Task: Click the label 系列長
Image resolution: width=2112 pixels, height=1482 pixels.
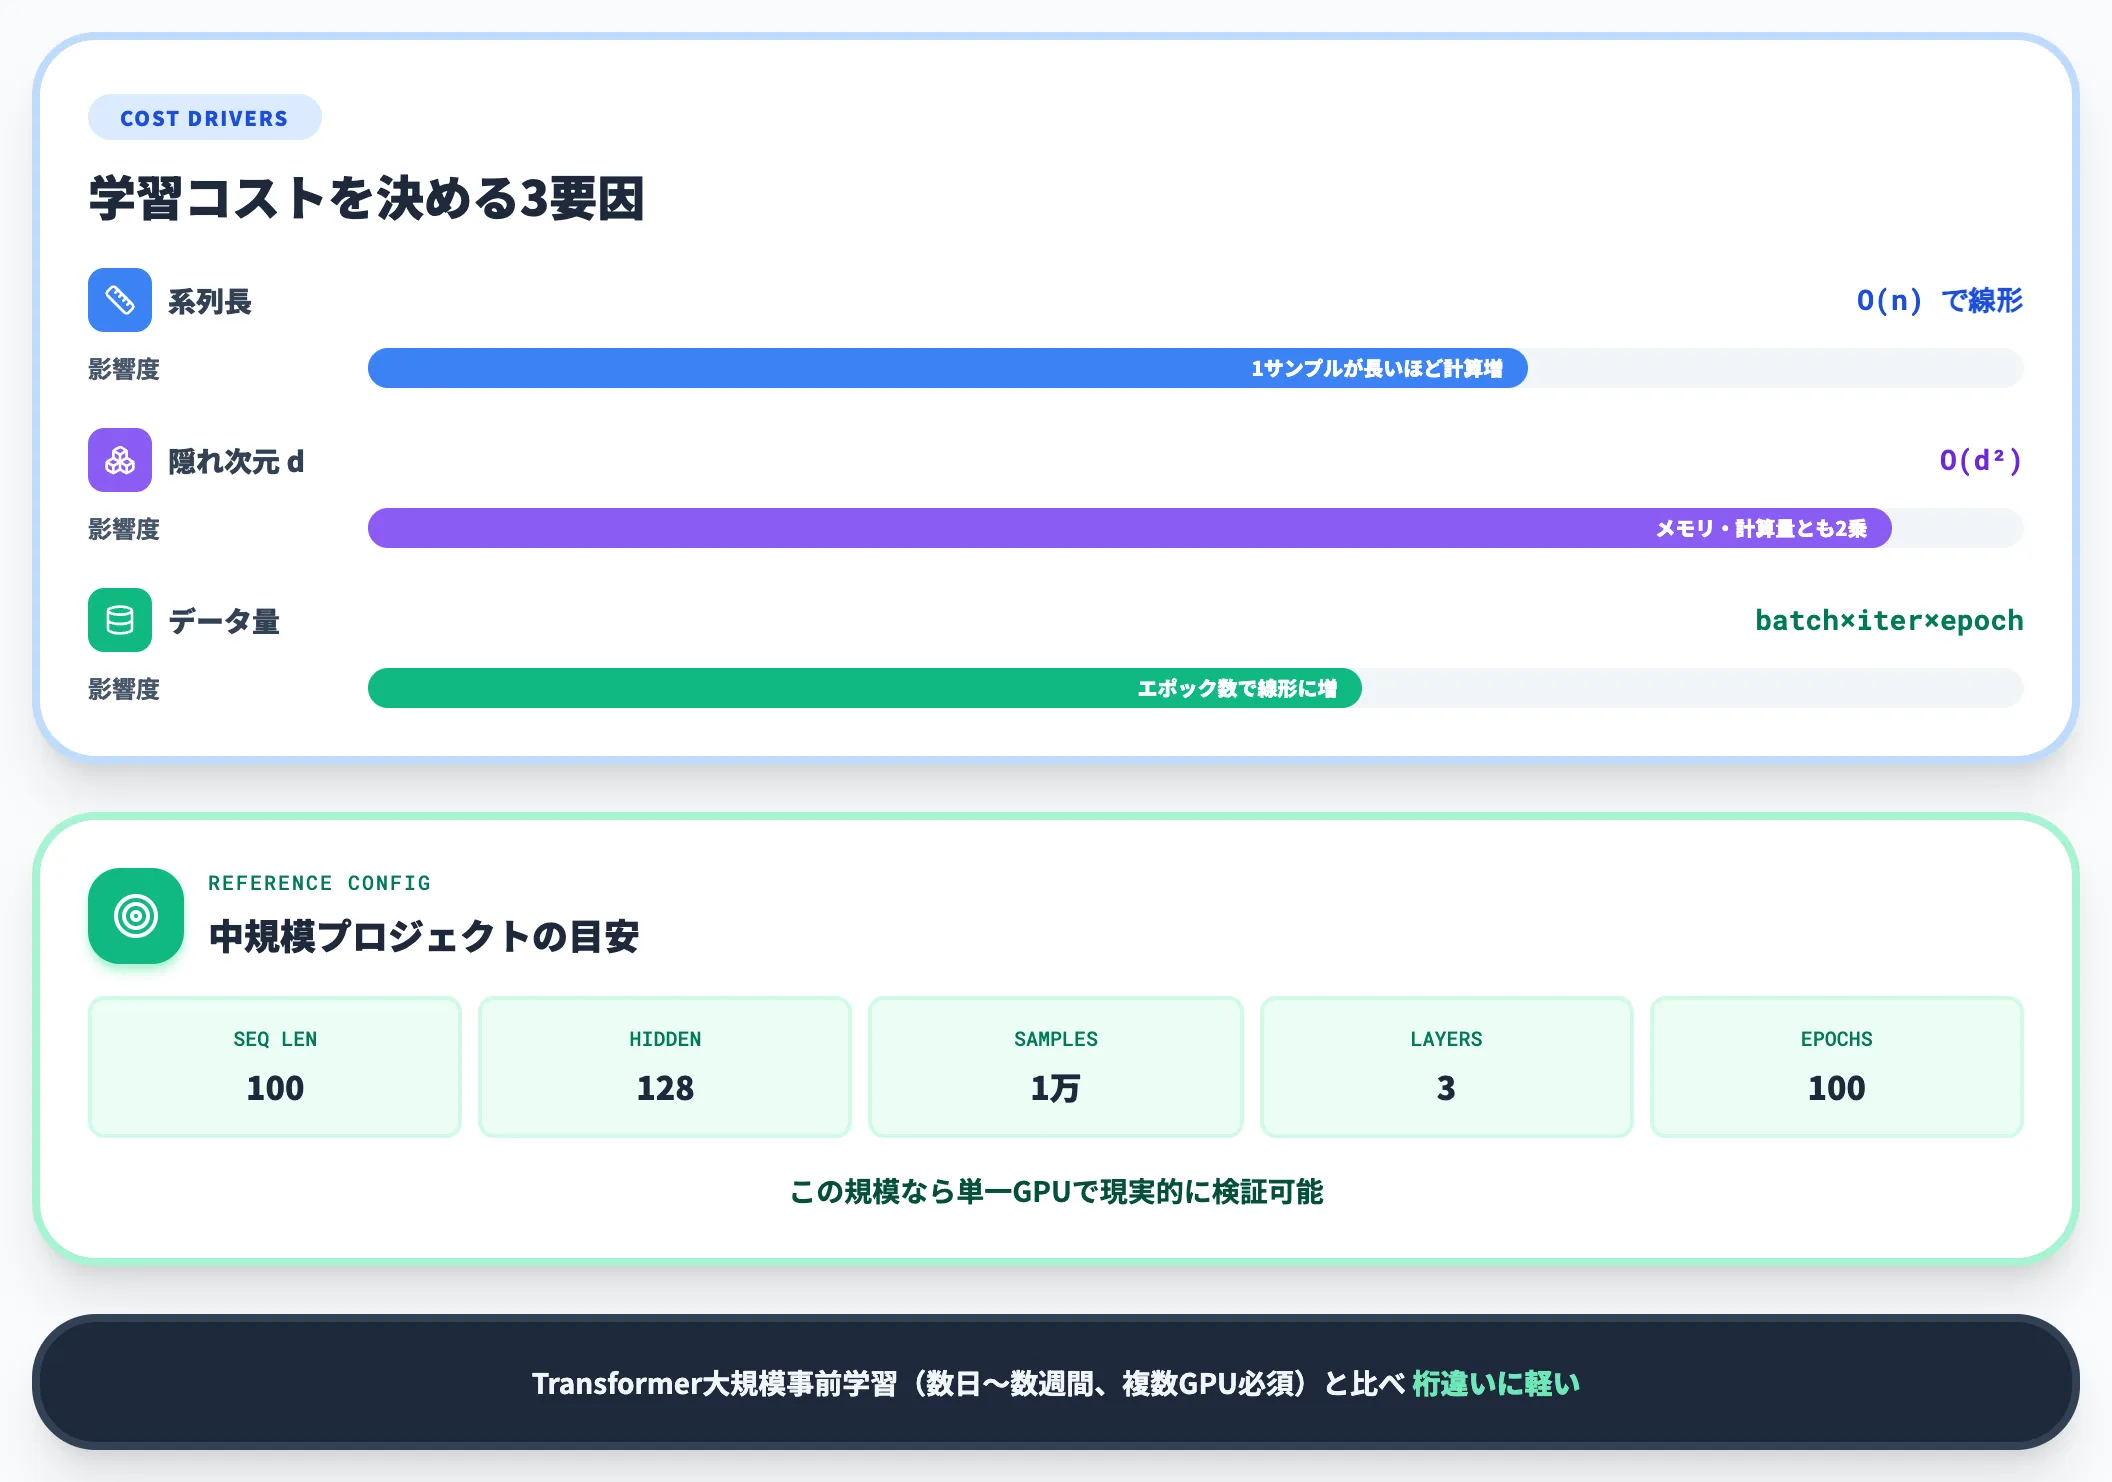Action: (x=209, y=301)
